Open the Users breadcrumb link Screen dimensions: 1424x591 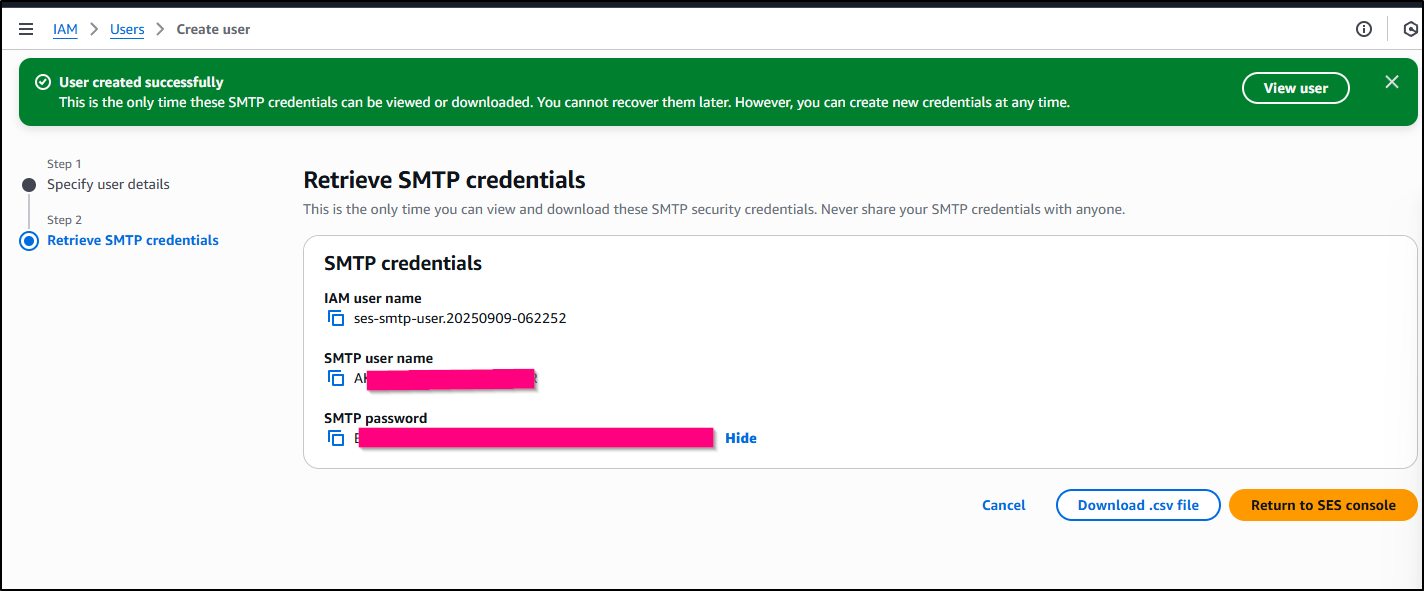[x=127, y=29]
